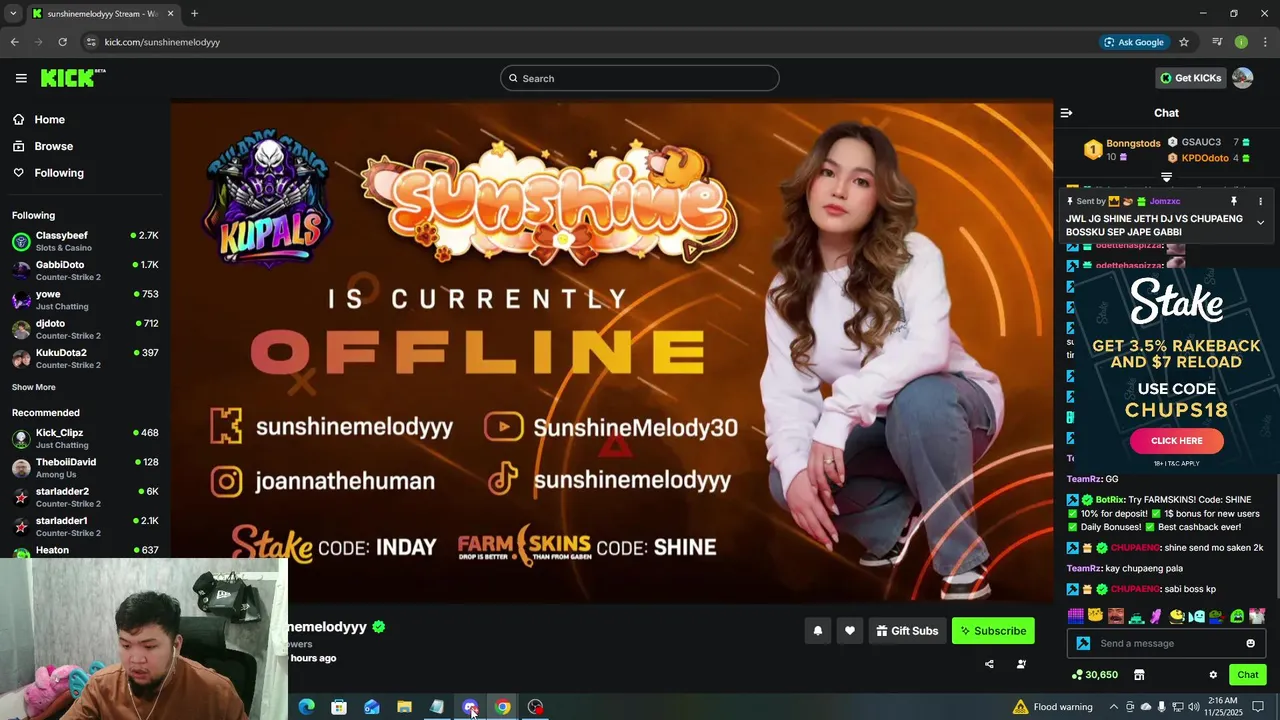The width and height of the screenshot is (1280, 720).
Task: Open starladder1 recommended channel
Action: (x=85, y=526)
